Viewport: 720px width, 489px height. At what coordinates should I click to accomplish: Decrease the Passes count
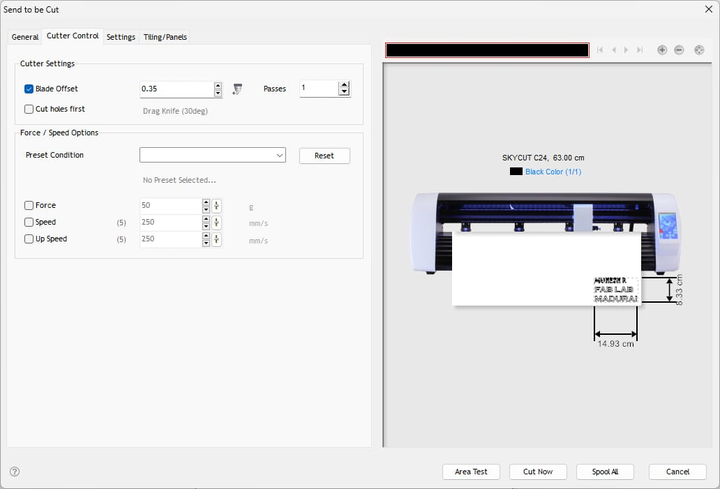(x=344, y=92)
